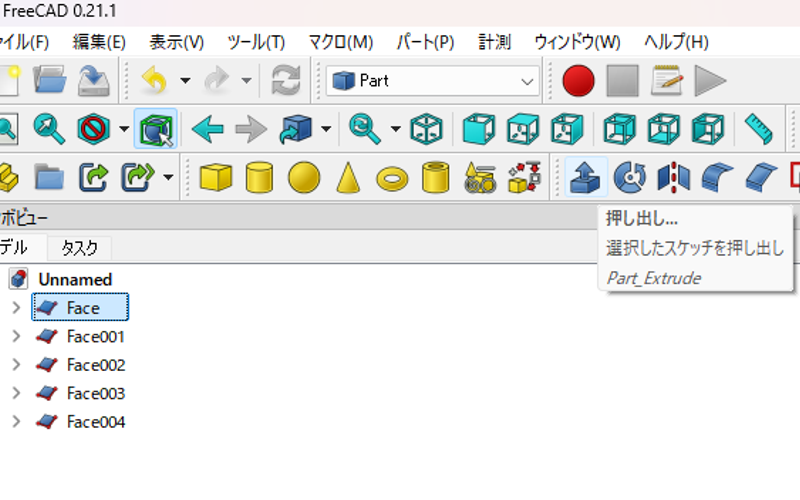Screen dimensions: 800x500
Task: Click the Extrude tool icon
Action: pyautogui.click(x=586, y=177)
